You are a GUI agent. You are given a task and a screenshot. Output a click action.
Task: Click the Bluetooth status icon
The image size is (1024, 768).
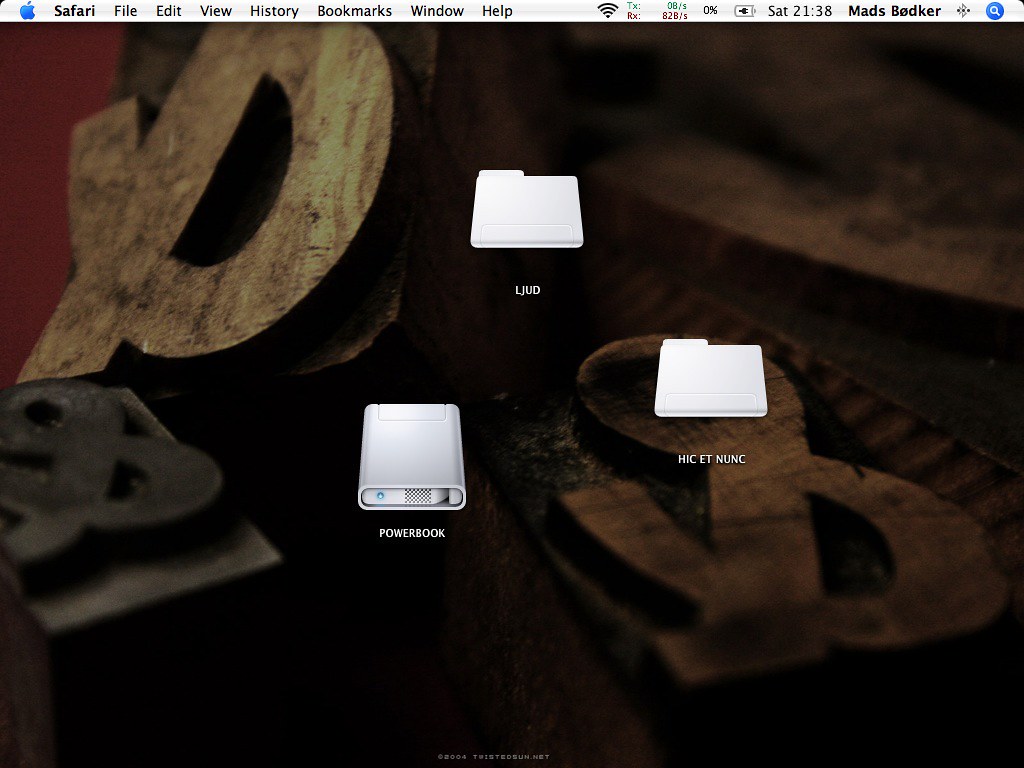963,11
